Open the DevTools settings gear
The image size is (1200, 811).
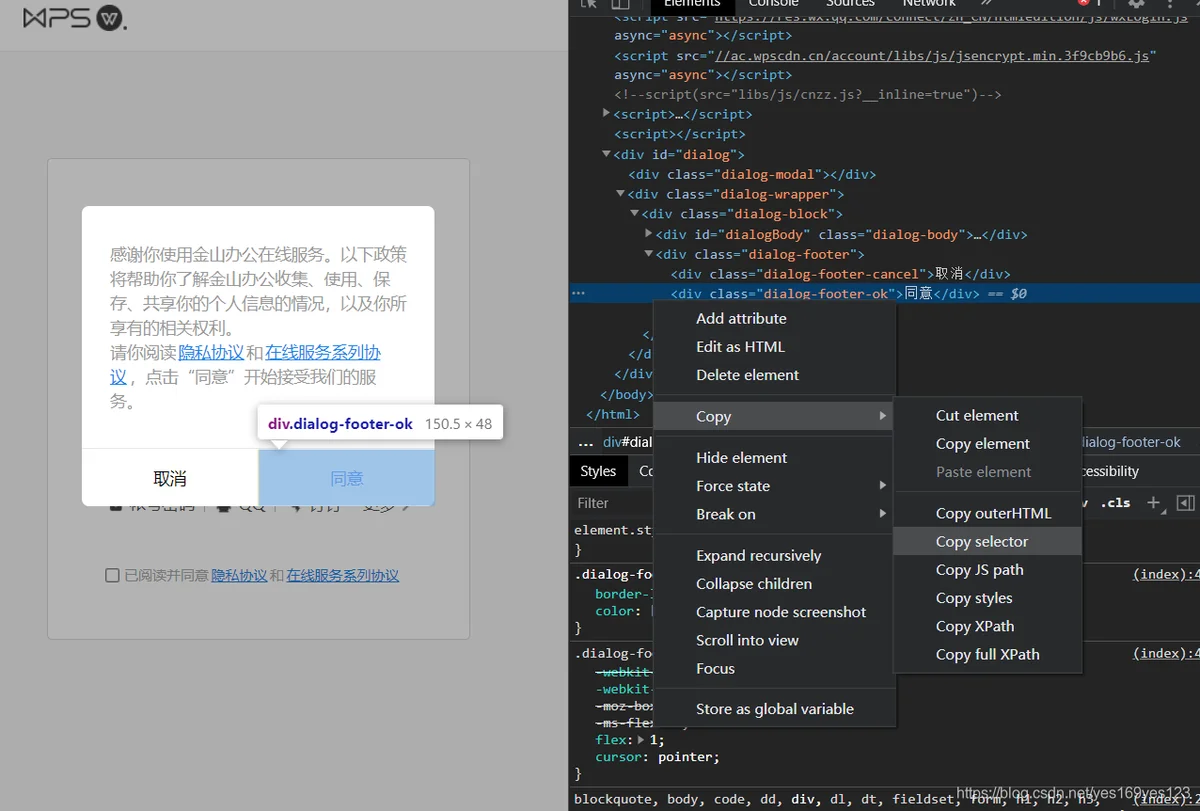coord(1136,4)
